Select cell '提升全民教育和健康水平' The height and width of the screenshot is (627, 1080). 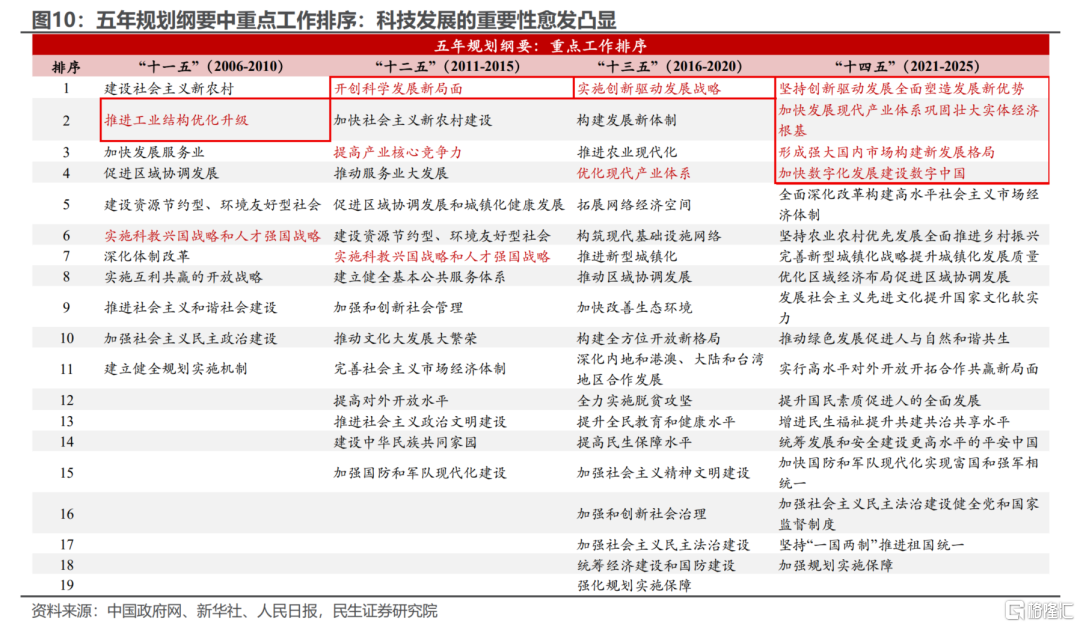(x=656, y=421)
